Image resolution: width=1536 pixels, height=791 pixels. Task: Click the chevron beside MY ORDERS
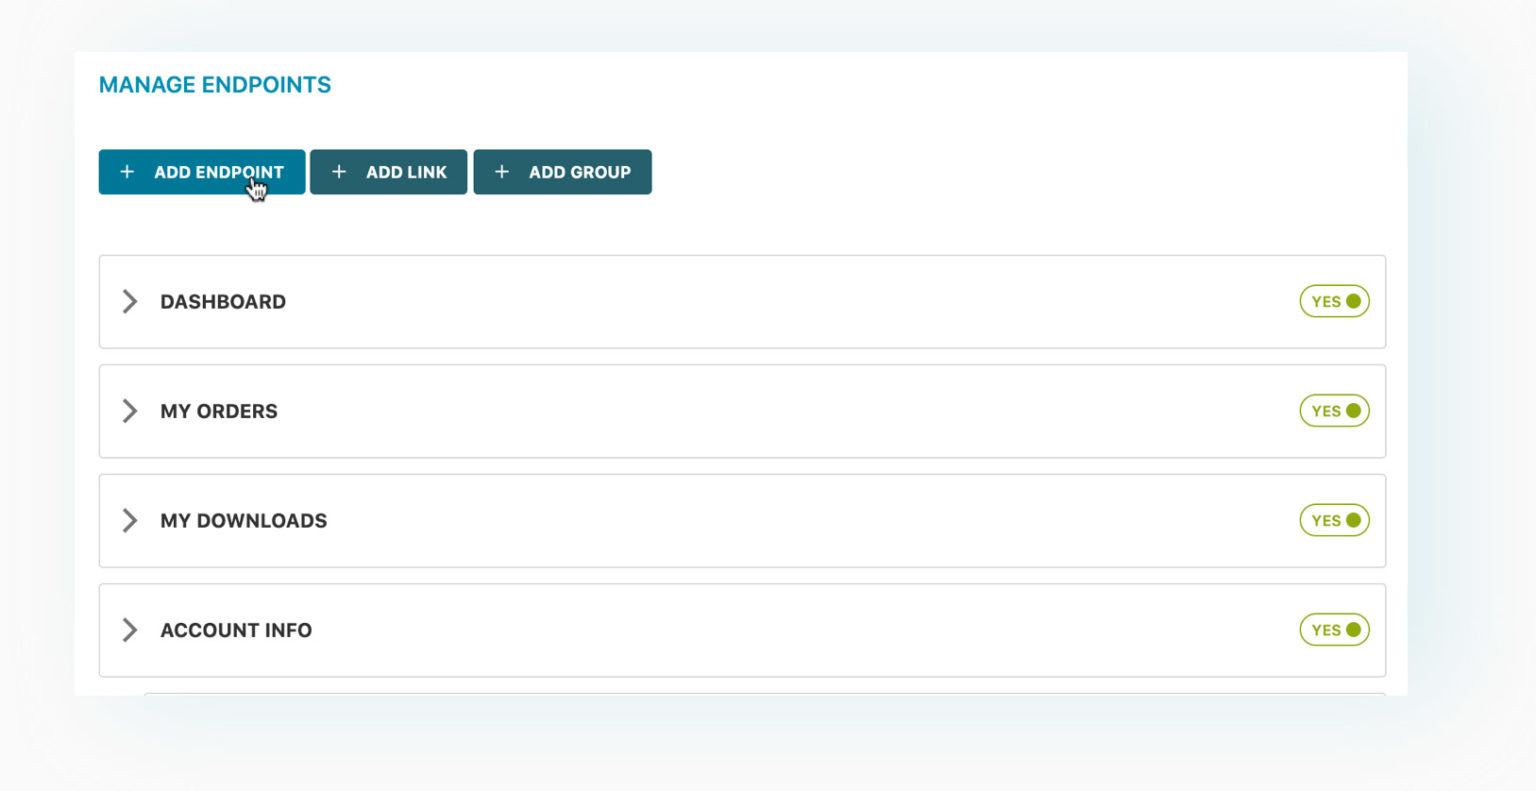[129, 410]
